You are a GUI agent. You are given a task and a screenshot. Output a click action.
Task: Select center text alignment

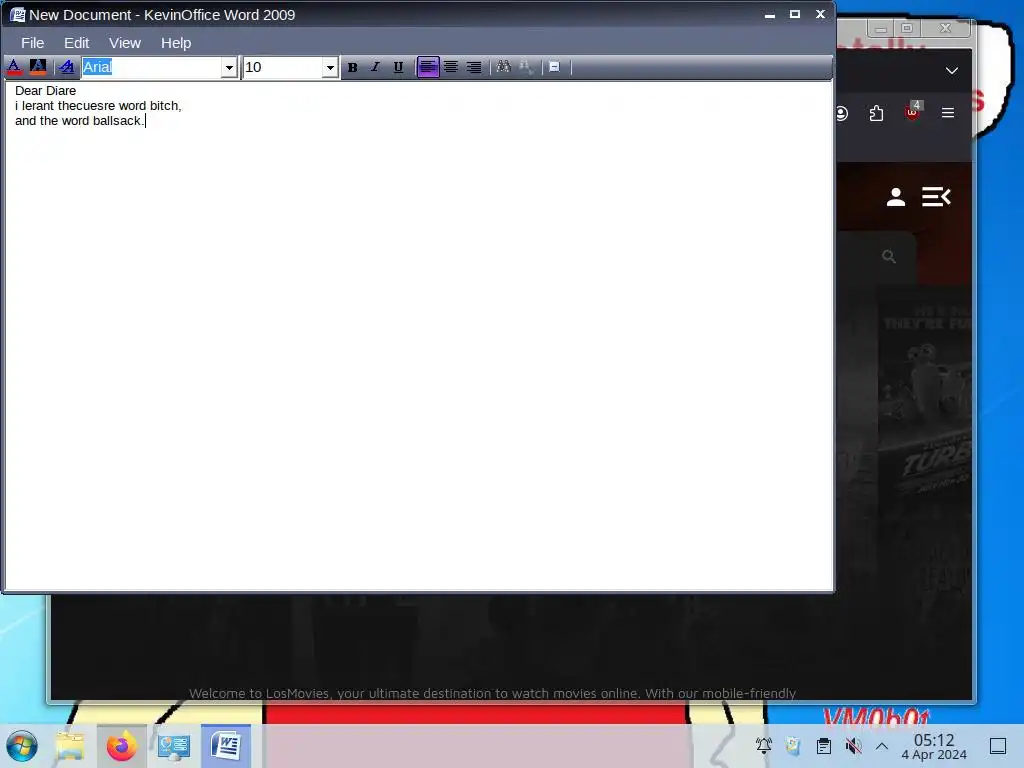point(451,67)
